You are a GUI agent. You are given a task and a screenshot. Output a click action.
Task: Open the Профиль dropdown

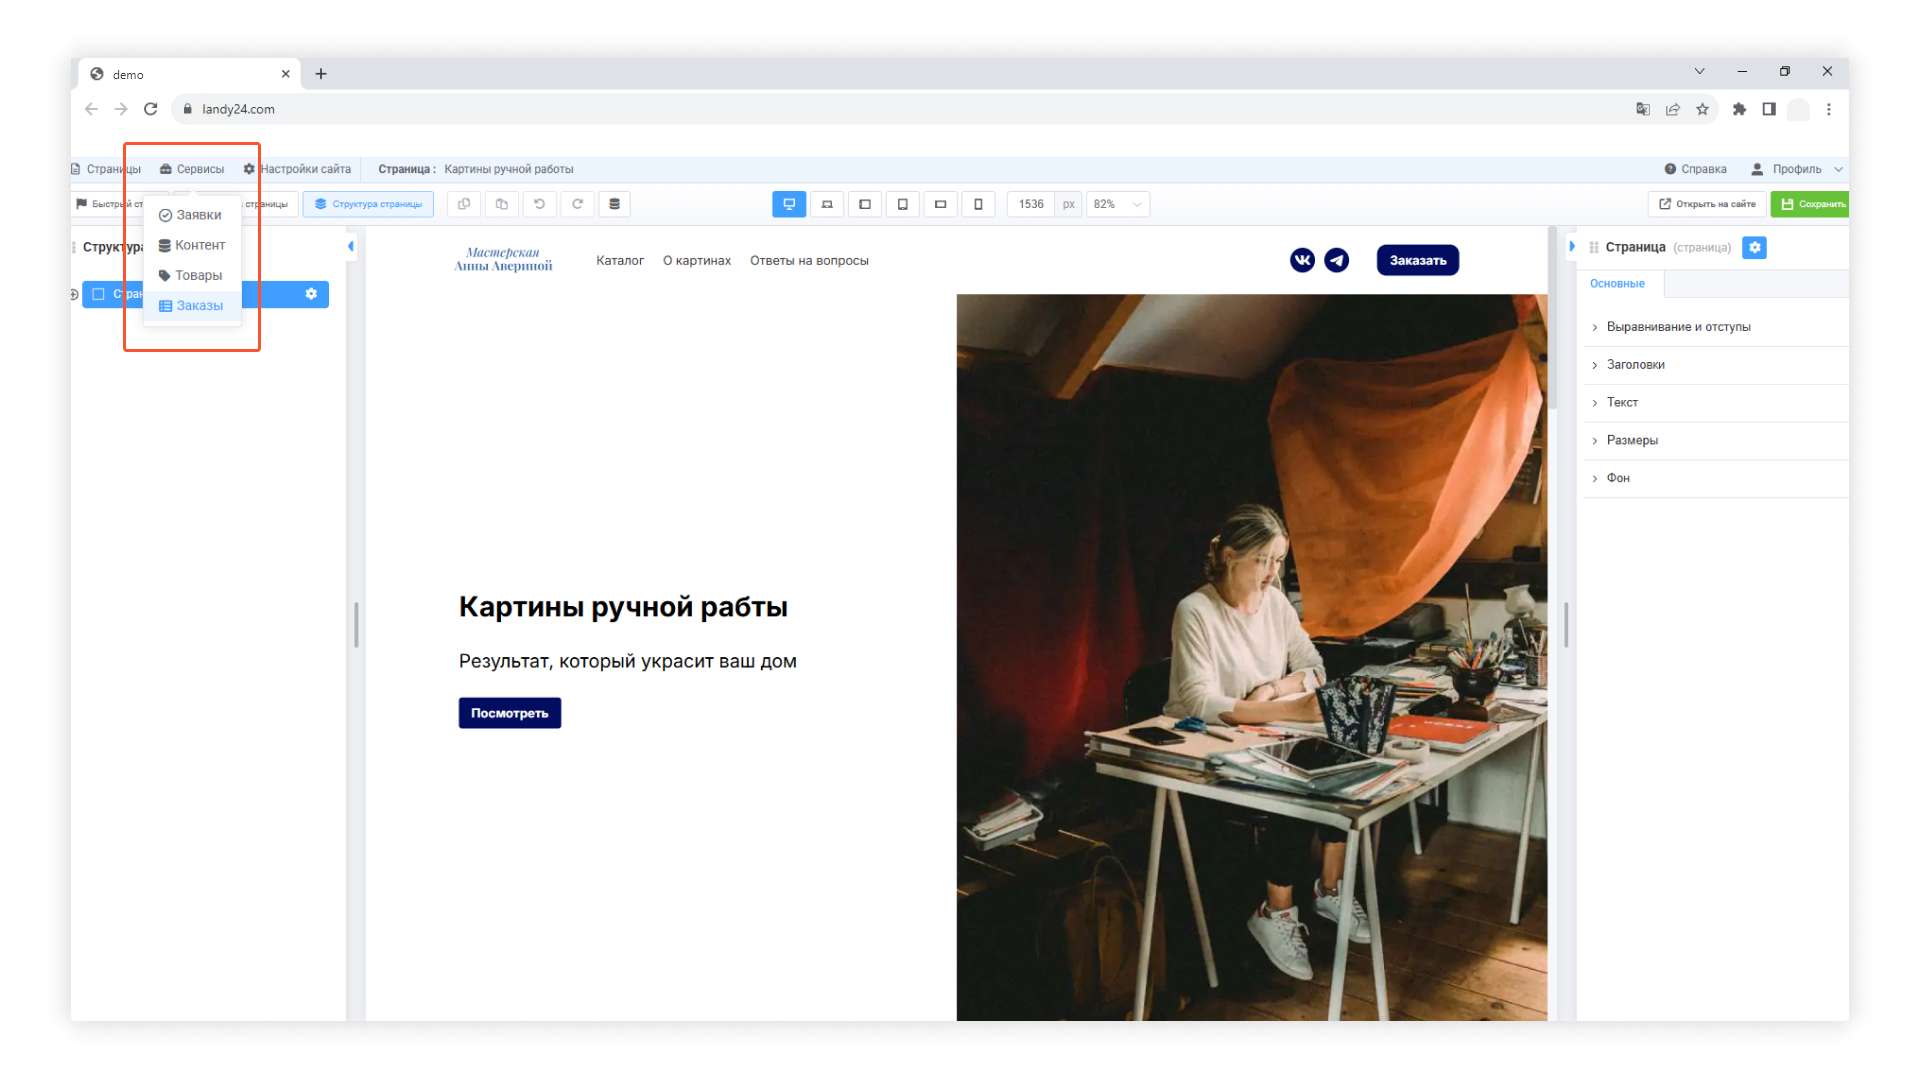point(1797,169)
